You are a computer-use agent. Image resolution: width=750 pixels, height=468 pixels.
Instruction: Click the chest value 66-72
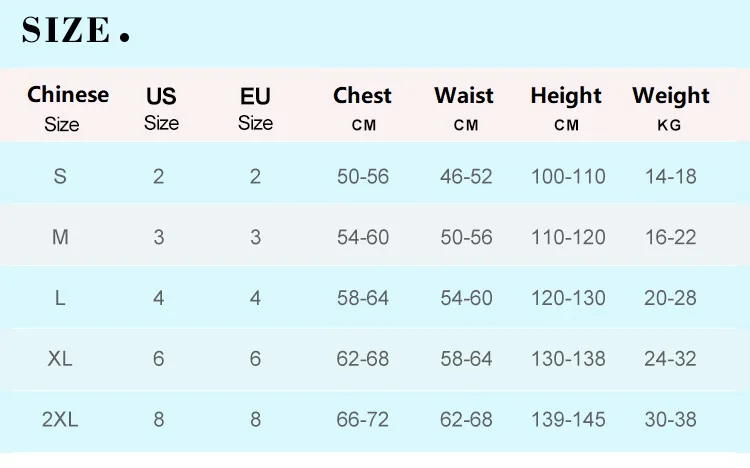click(363, 419)
